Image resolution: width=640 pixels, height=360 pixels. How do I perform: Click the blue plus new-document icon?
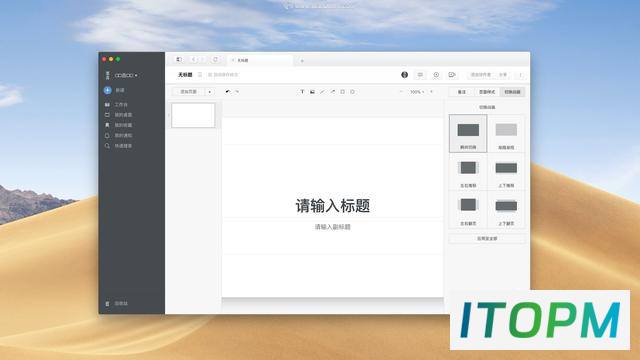click(x=107, y=90)
